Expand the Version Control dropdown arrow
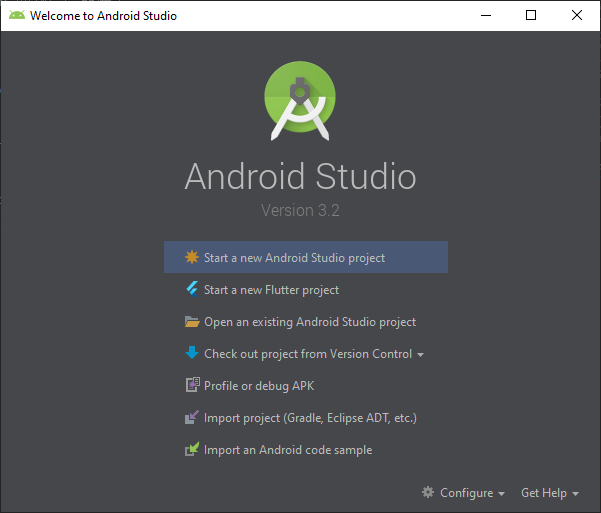This screenshot has width=601, height=513. click(420, 355)
